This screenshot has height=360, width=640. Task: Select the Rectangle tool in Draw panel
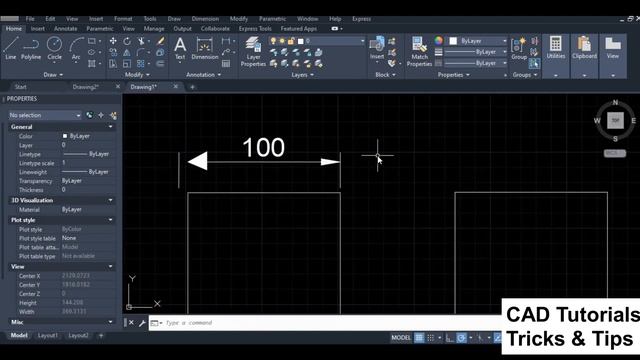[92, 41]
